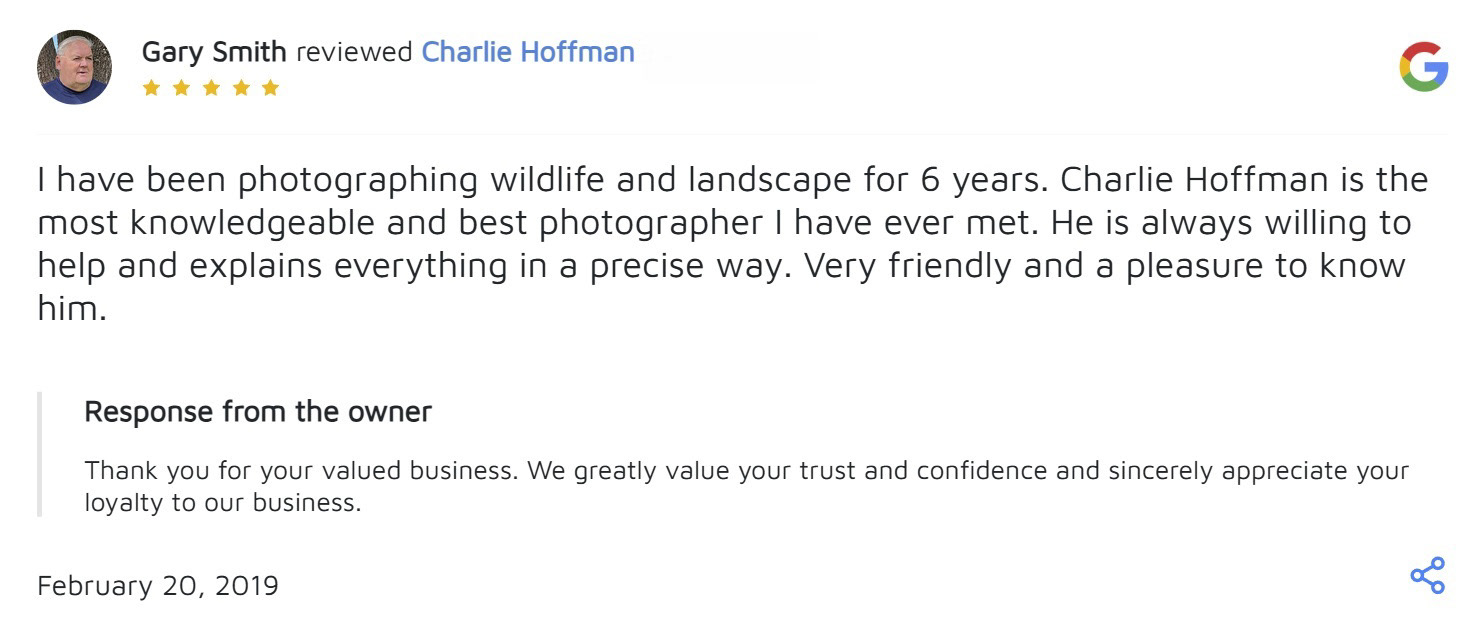
Task: Click the "Response from the owner" heading
Action: 258,411
